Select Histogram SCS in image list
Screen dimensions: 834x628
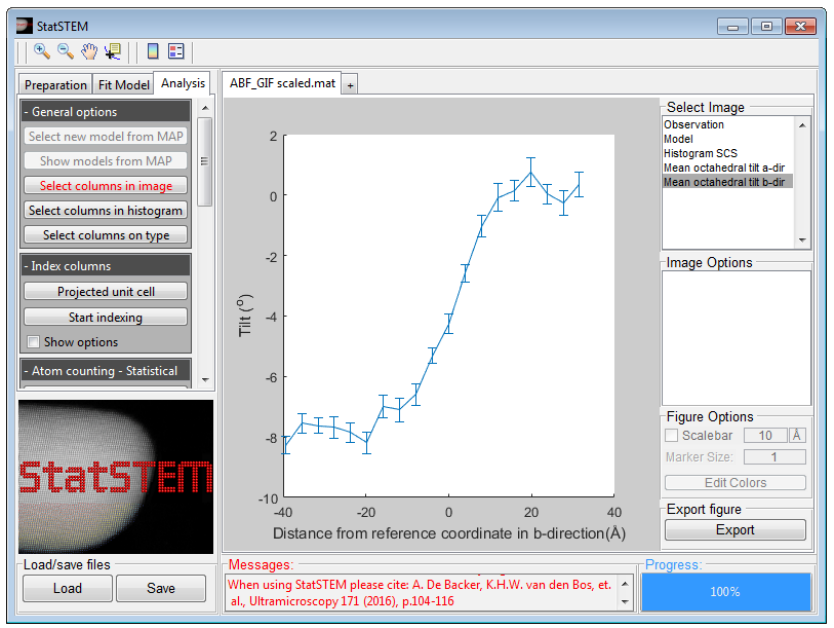[700, 153]
